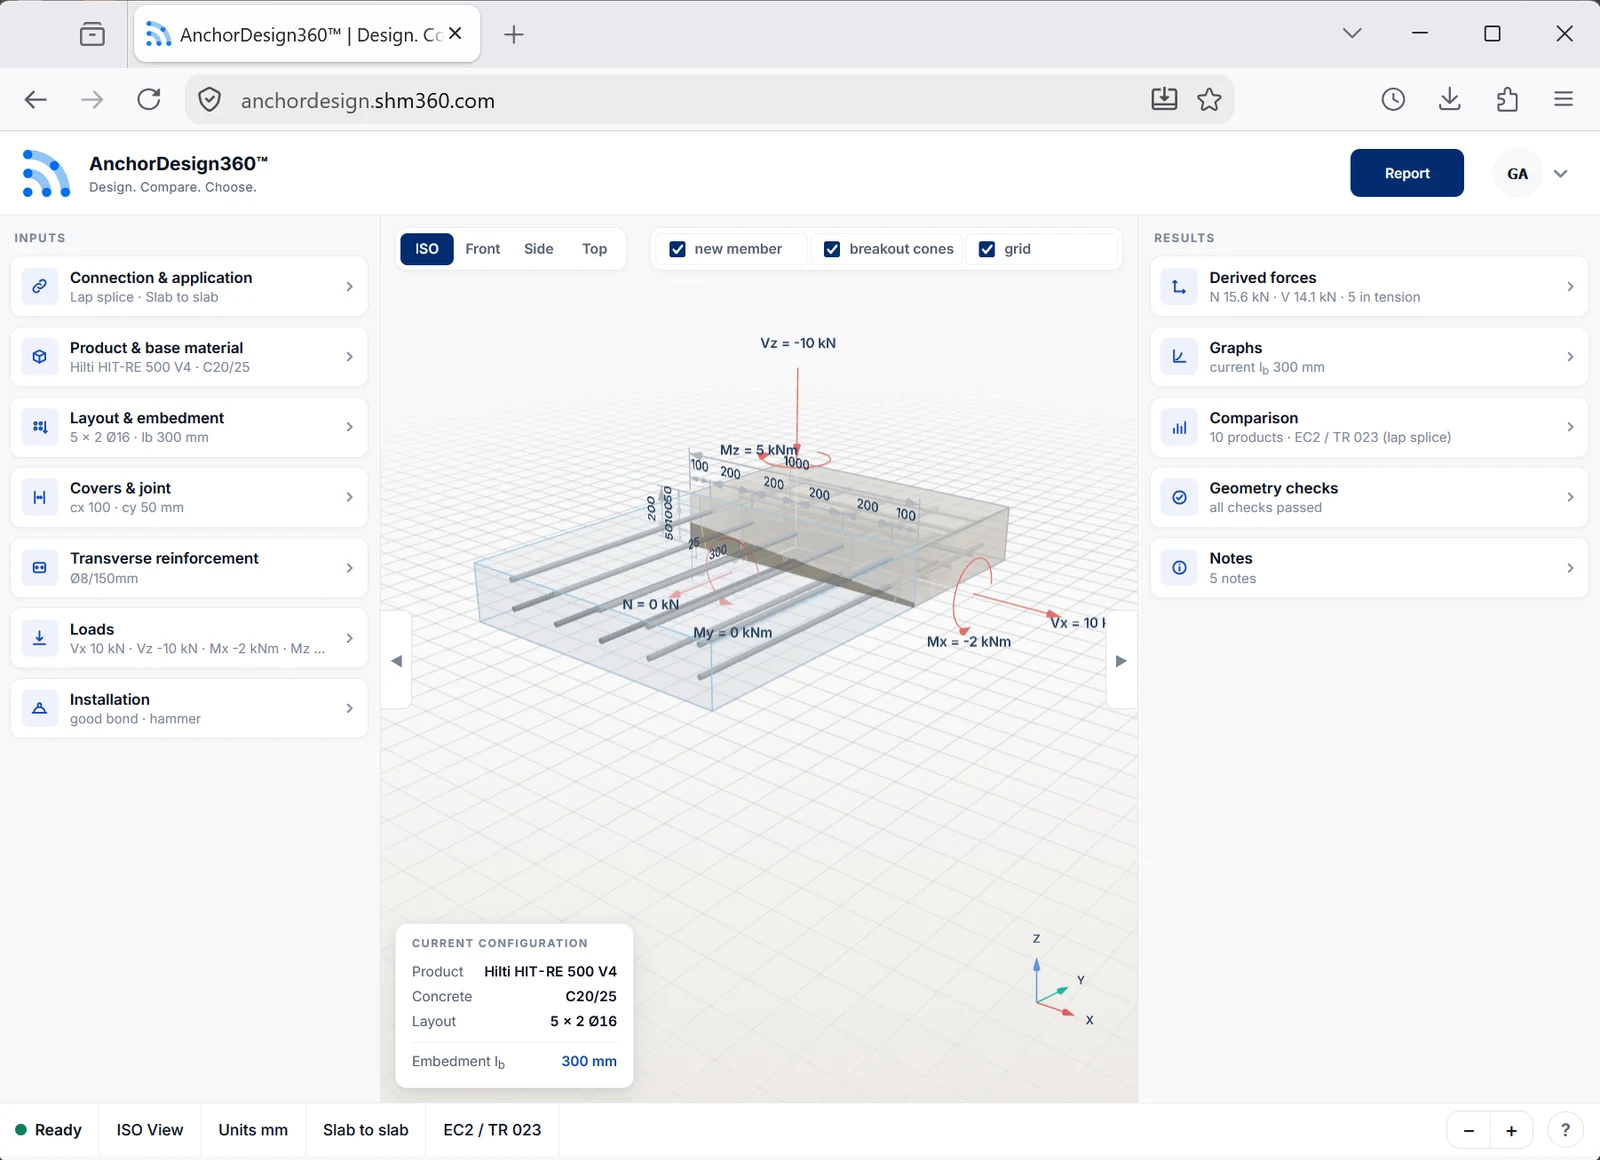
Task: Collapse the right results panel arrow
Action: [1121, 661]
